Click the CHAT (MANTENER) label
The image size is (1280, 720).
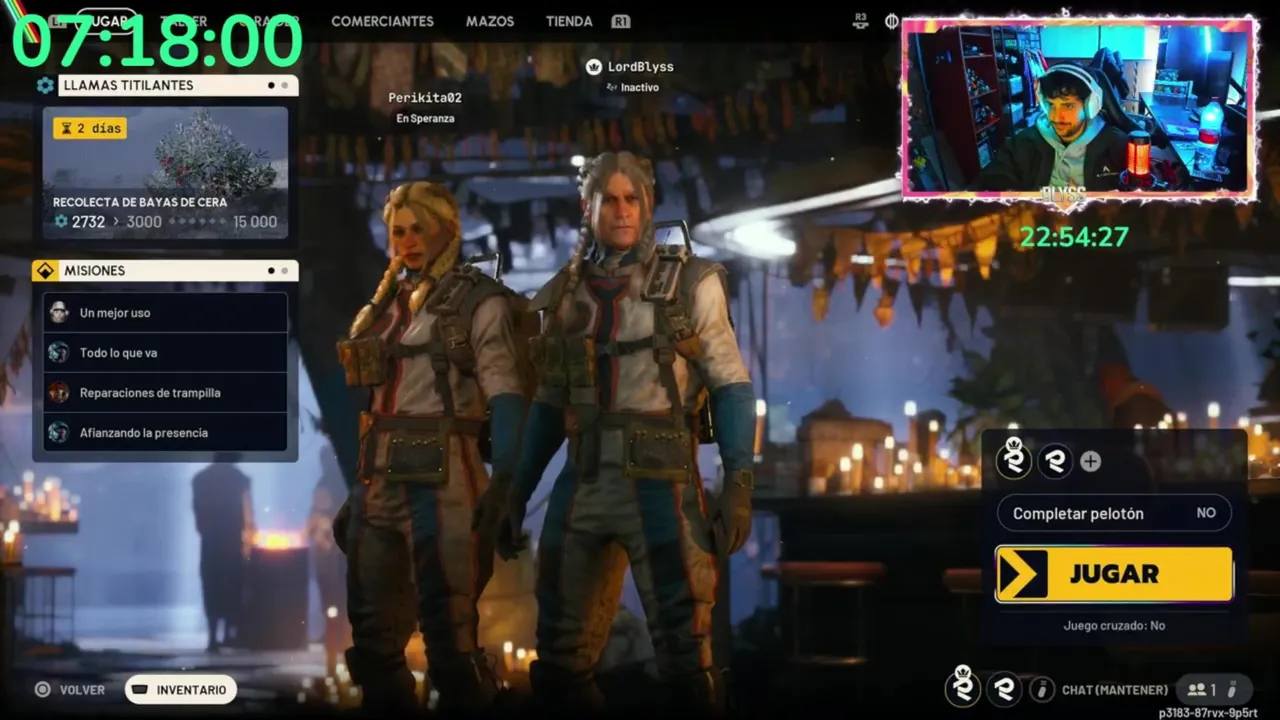point(1115,690)
